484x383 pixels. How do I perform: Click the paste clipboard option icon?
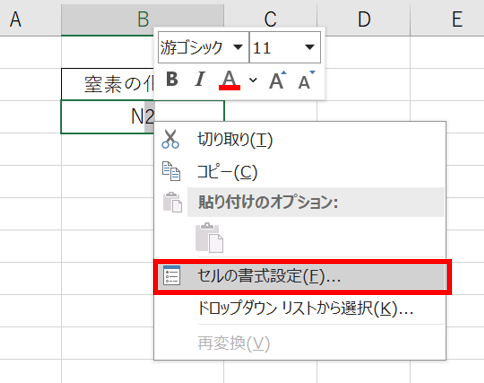[209, 238]
